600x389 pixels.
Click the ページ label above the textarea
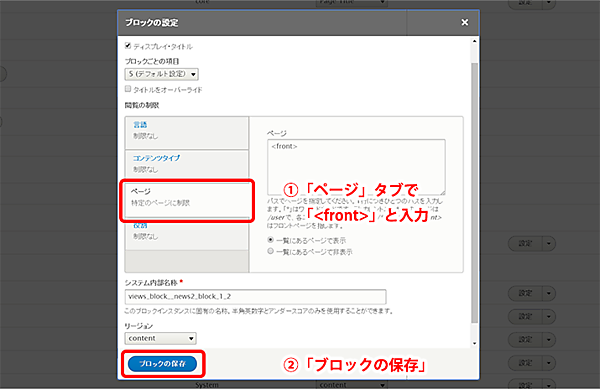(x=277, y=133)
